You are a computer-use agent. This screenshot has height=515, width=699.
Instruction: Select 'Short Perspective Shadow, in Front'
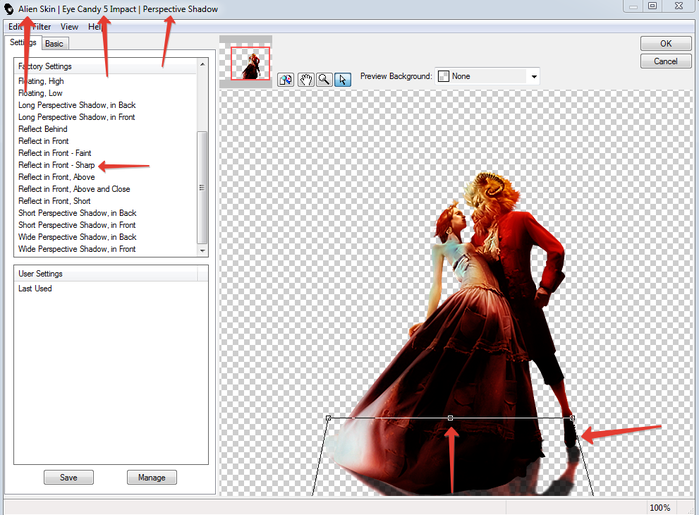(77, 225)
